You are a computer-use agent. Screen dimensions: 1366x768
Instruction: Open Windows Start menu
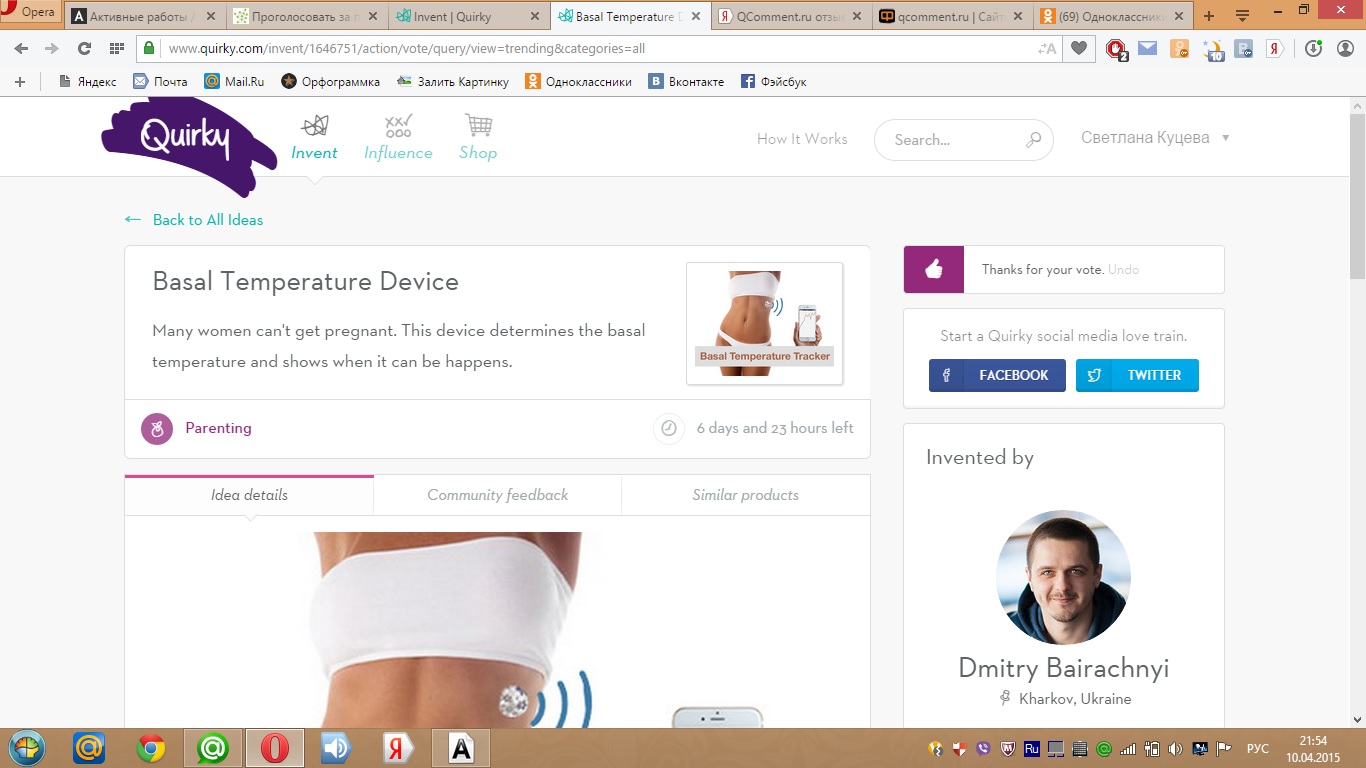[x=28, y=748]
